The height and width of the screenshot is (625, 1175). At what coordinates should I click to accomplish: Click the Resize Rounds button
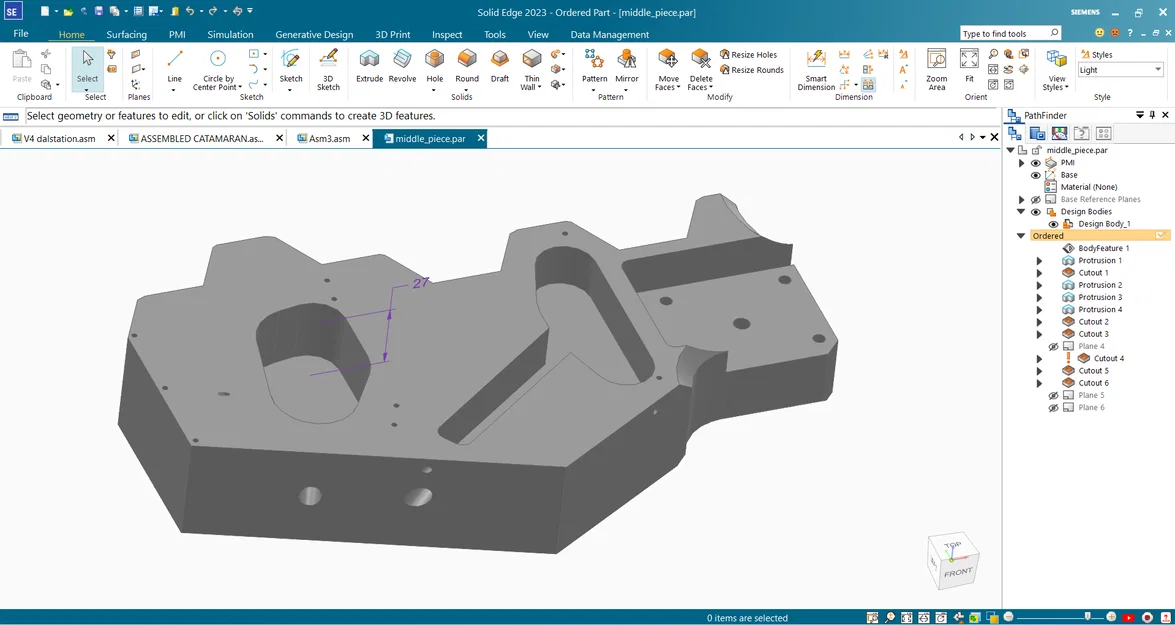[x=752, y=70]
